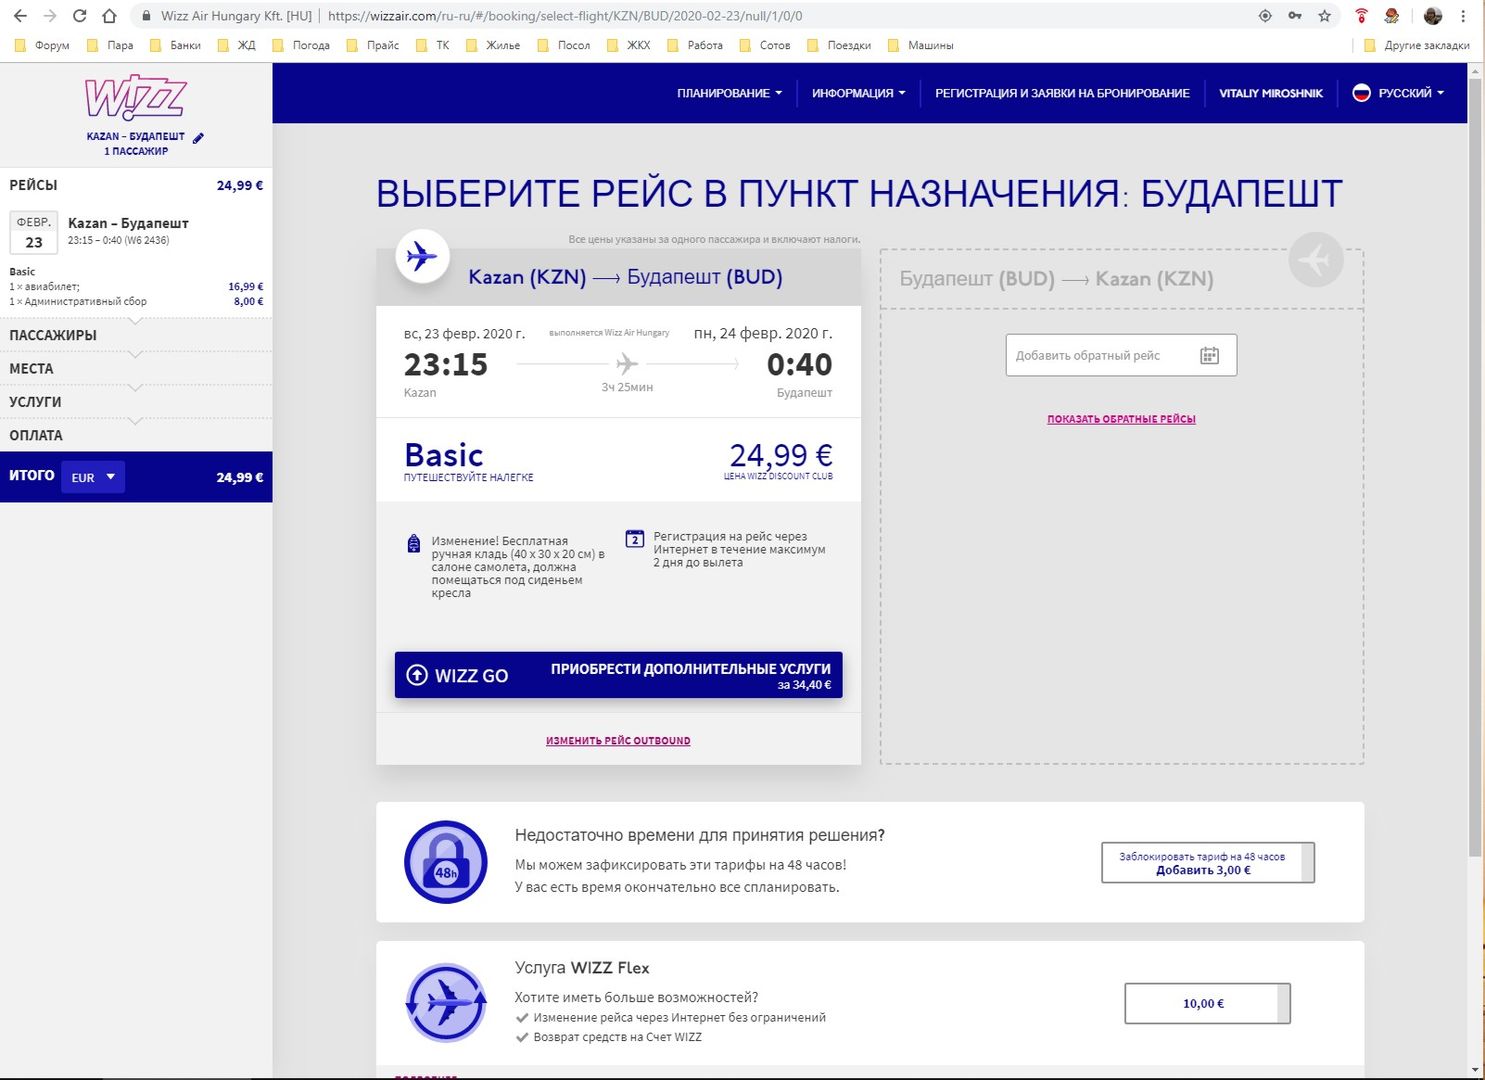Expand the Информация menu
The image size is (1485, 1080).
[x=858, y=93]
